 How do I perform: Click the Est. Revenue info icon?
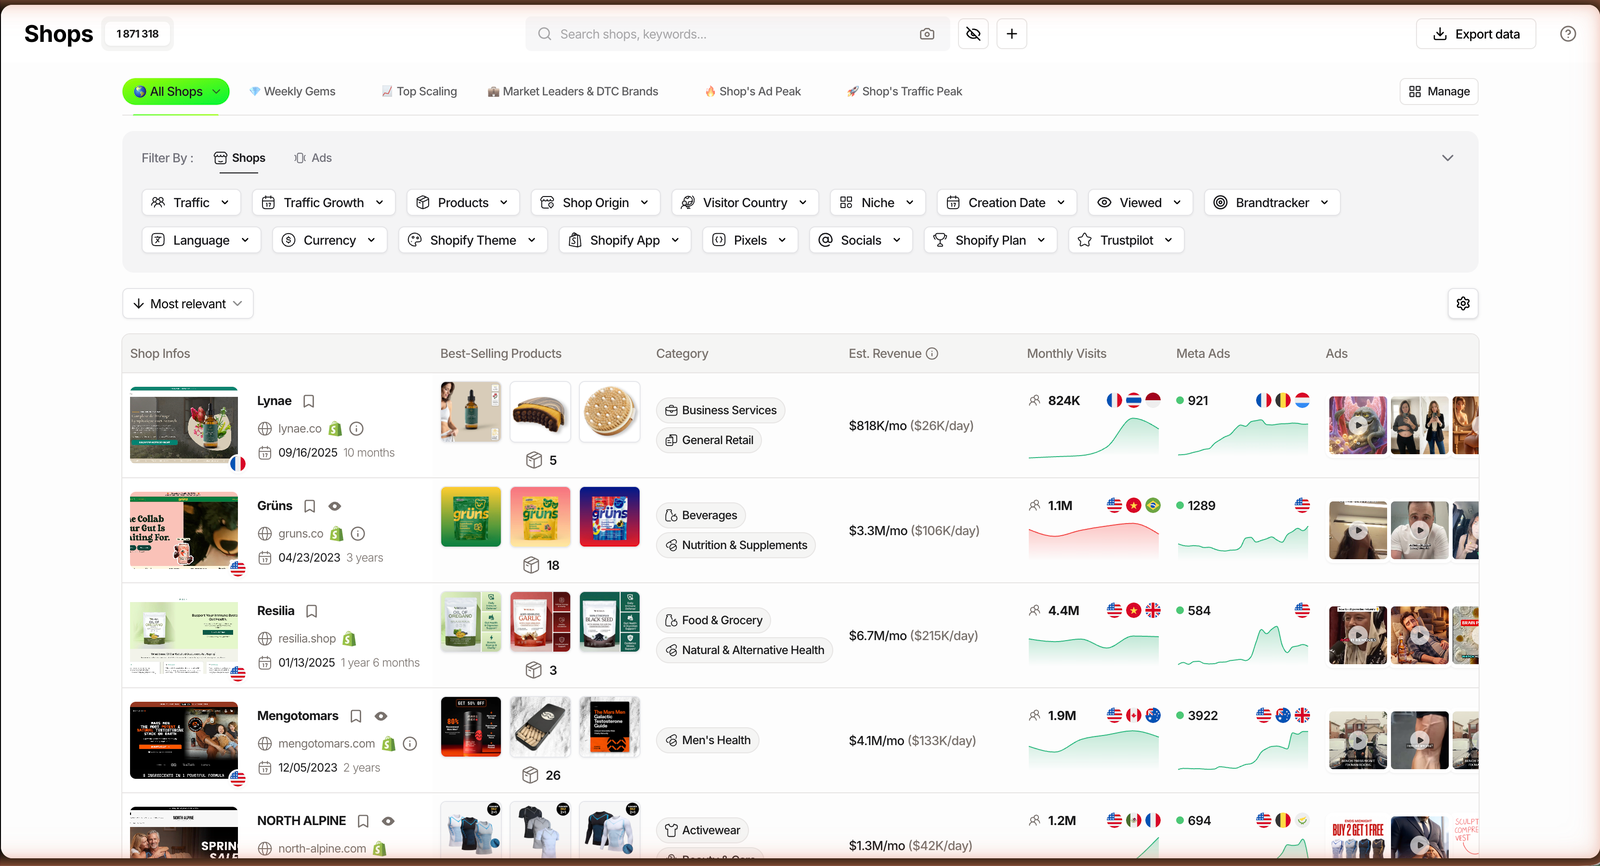pyautogui.click(x=932, y=354)
